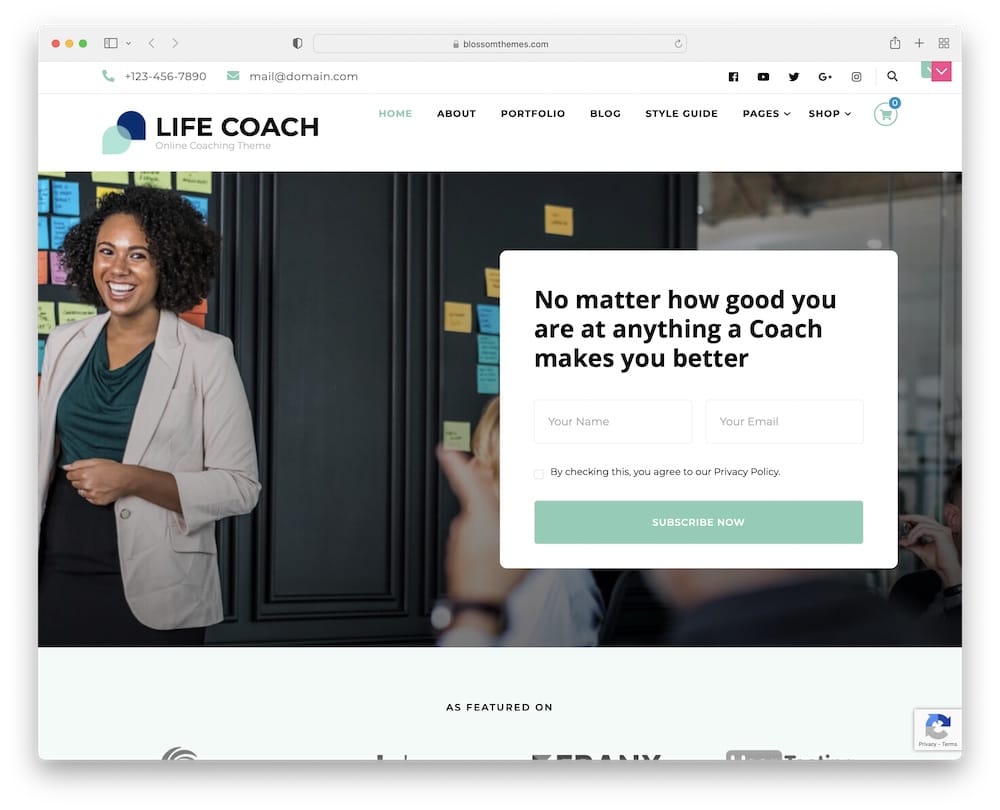Click the Safari share icon
1000x810 pixels.
895,43
